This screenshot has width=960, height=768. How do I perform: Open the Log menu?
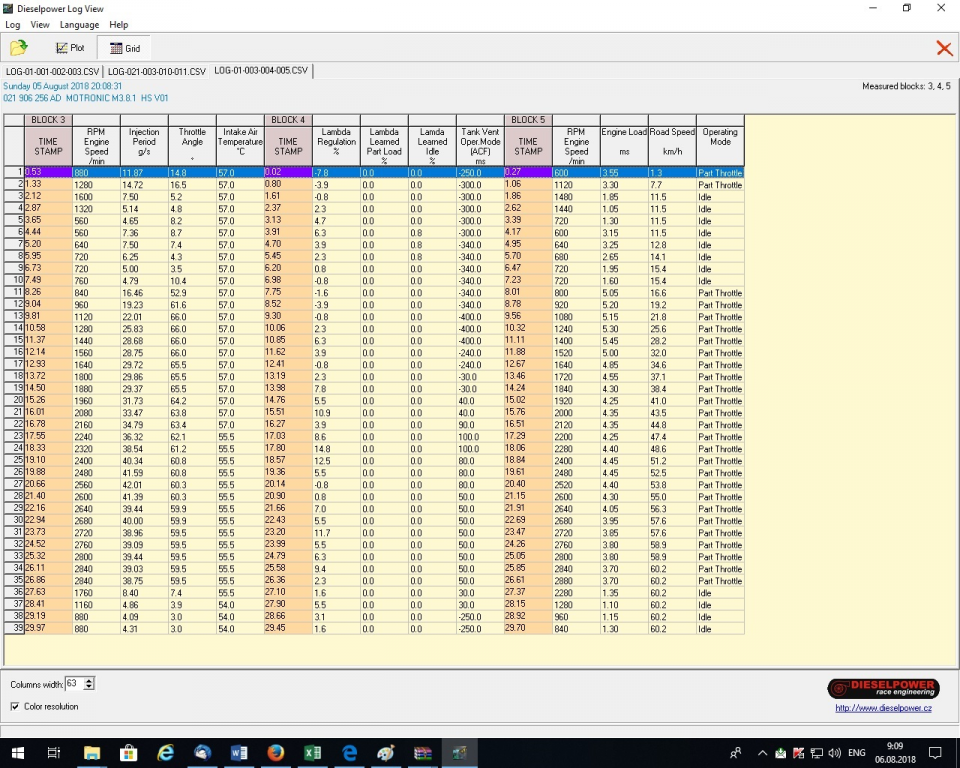pyautogui.click(x=13, y=24)
